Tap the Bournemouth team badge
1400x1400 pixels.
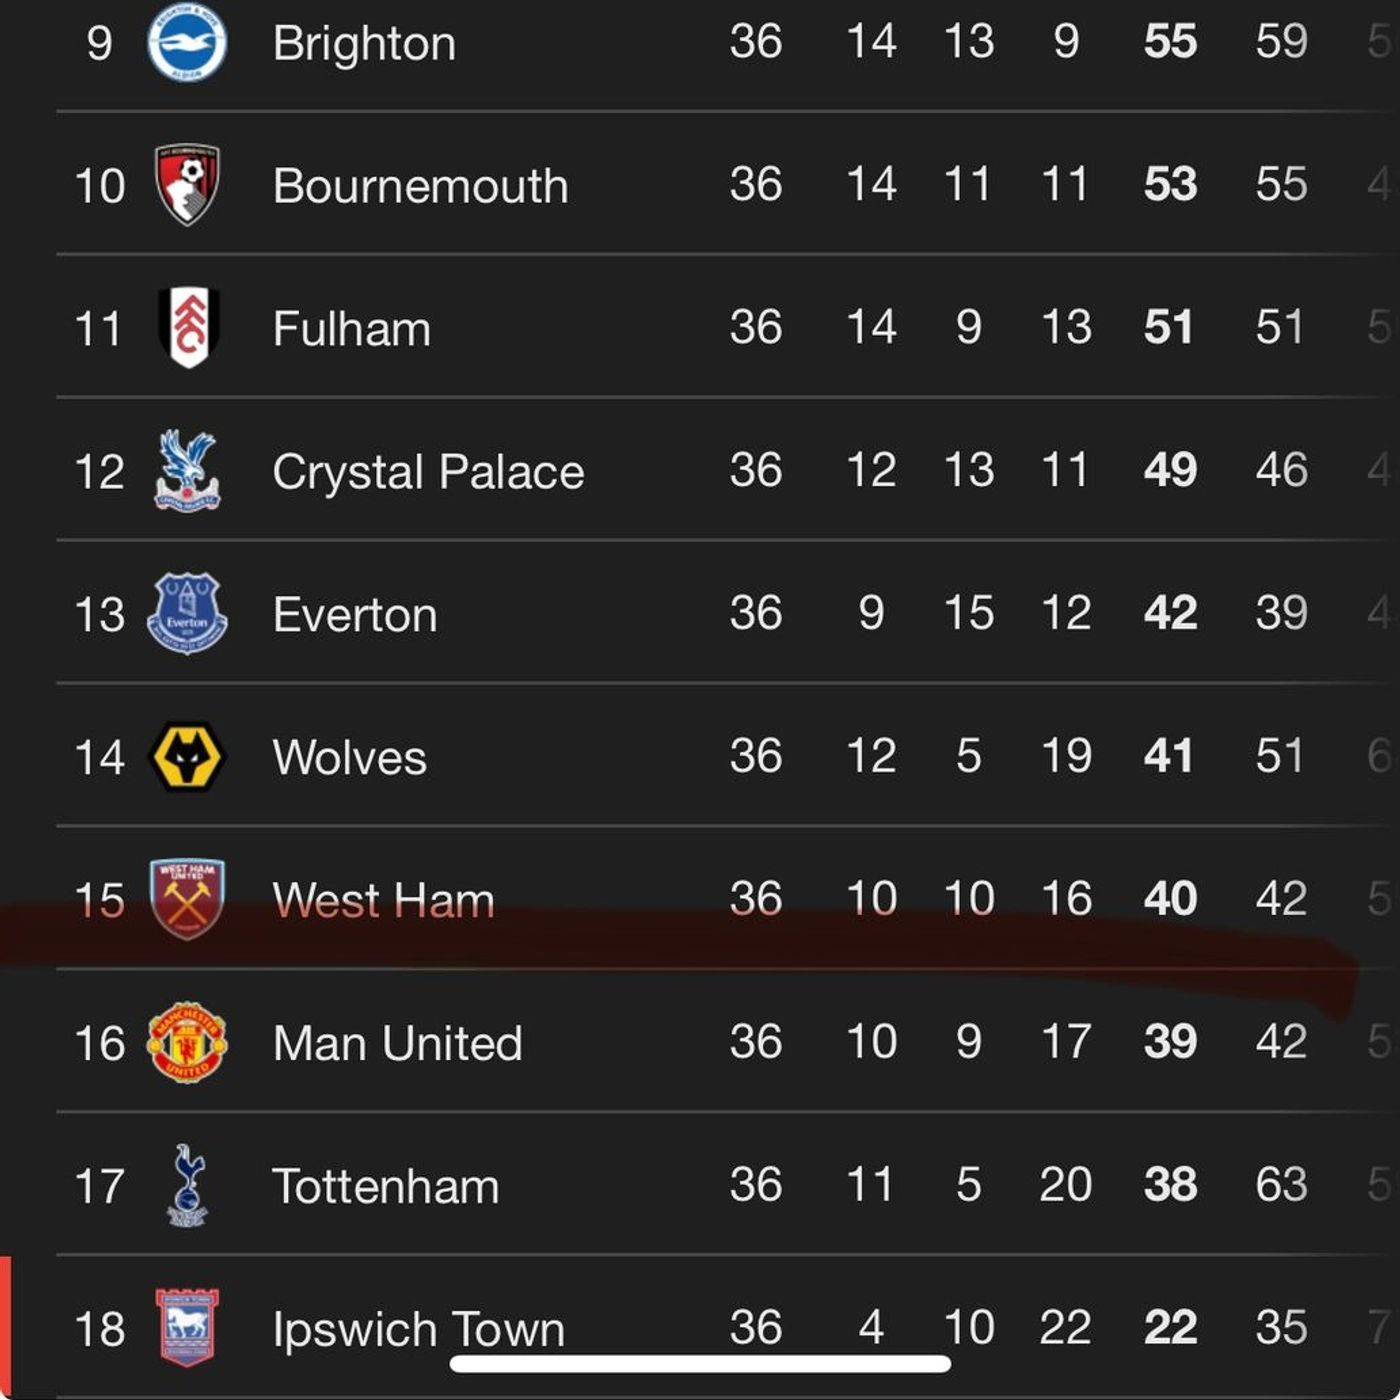pyautogui.click(x=187, y=185)
